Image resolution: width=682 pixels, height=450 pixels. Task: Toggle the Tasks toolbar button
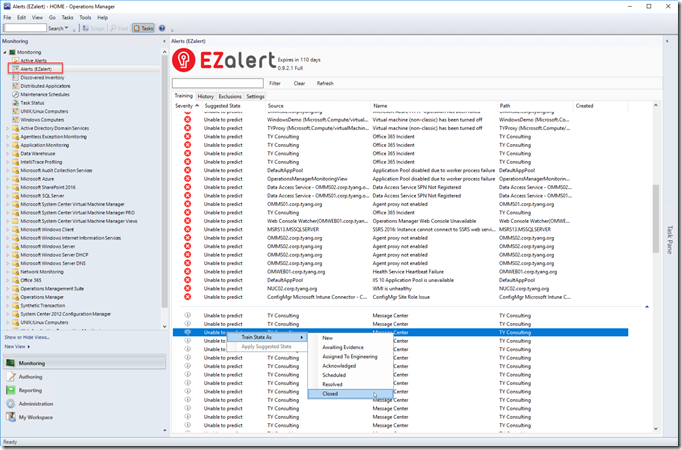[x=144, y=28]
